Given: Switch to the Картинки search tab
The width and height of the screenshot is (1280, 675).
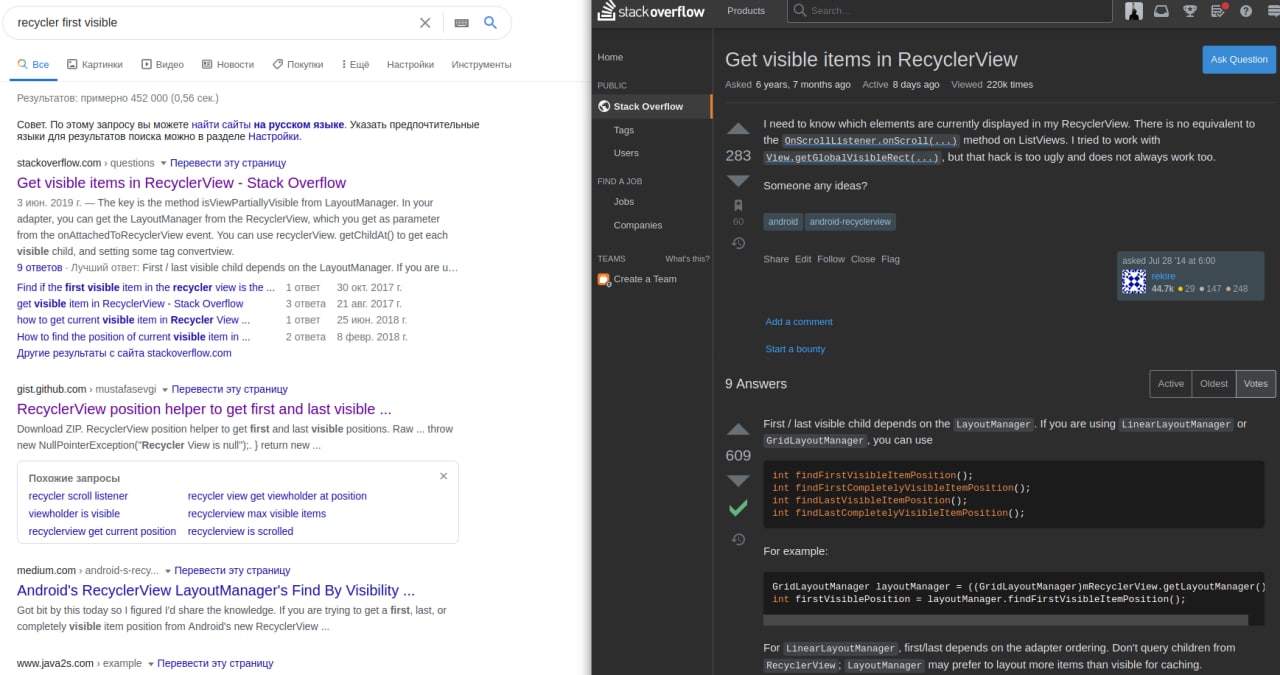Looking at the screenshot, I should (95, 64).
